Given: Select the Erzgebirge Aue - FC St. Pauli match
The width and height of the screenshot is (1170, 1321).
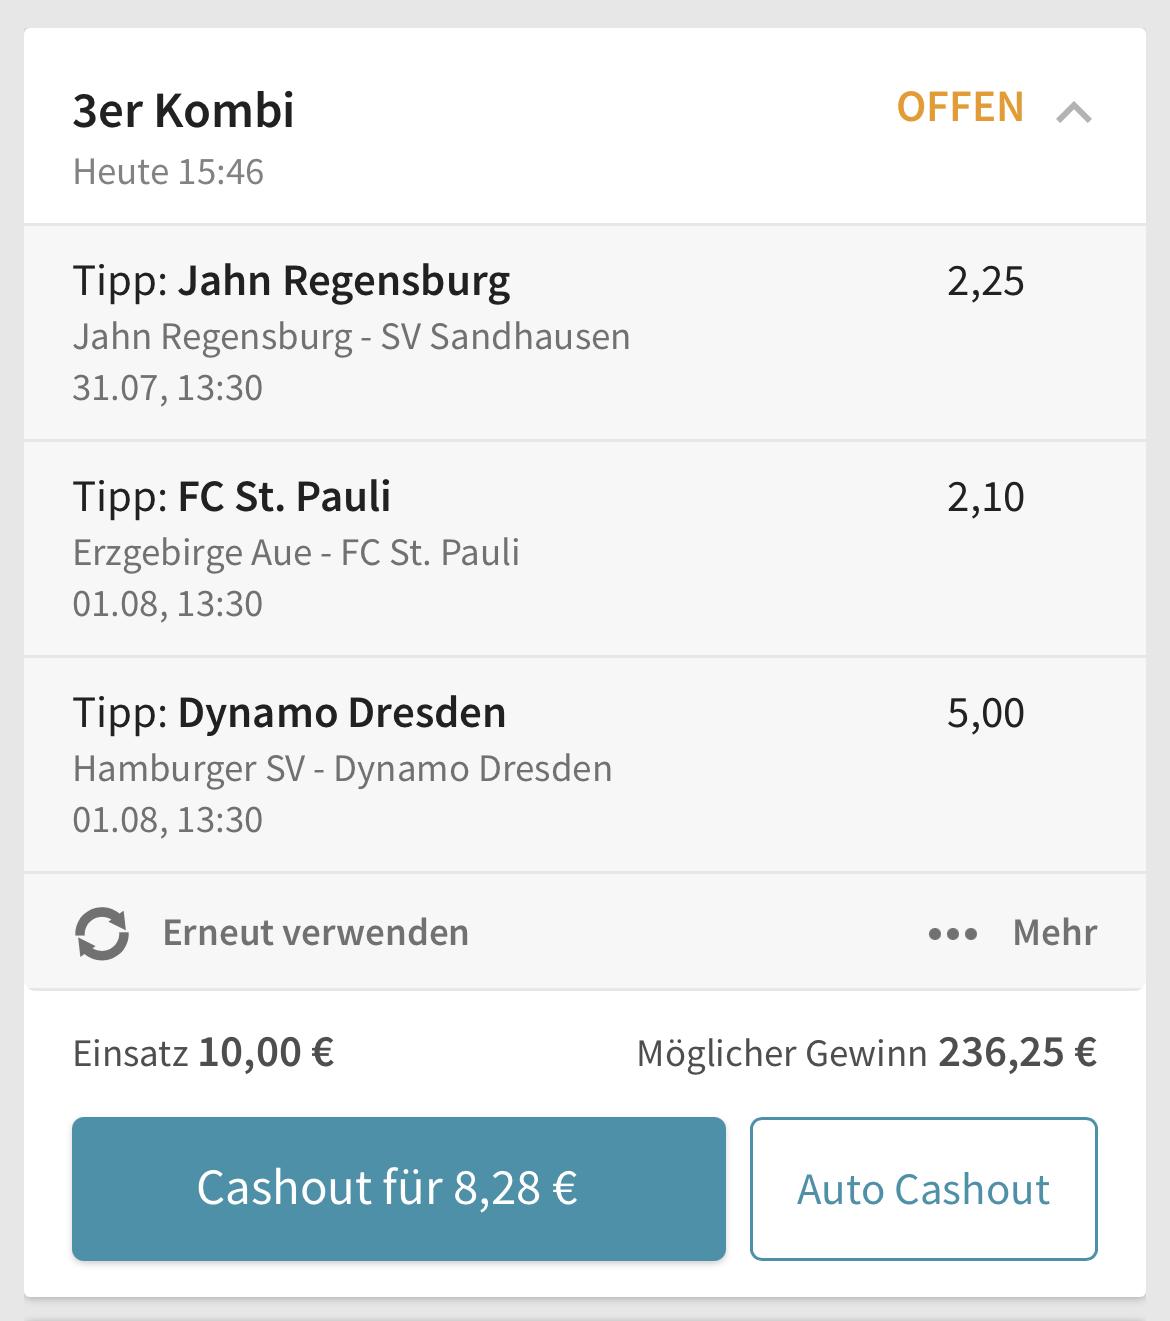Looking at the screenshot, I should (x=296, y=553).
